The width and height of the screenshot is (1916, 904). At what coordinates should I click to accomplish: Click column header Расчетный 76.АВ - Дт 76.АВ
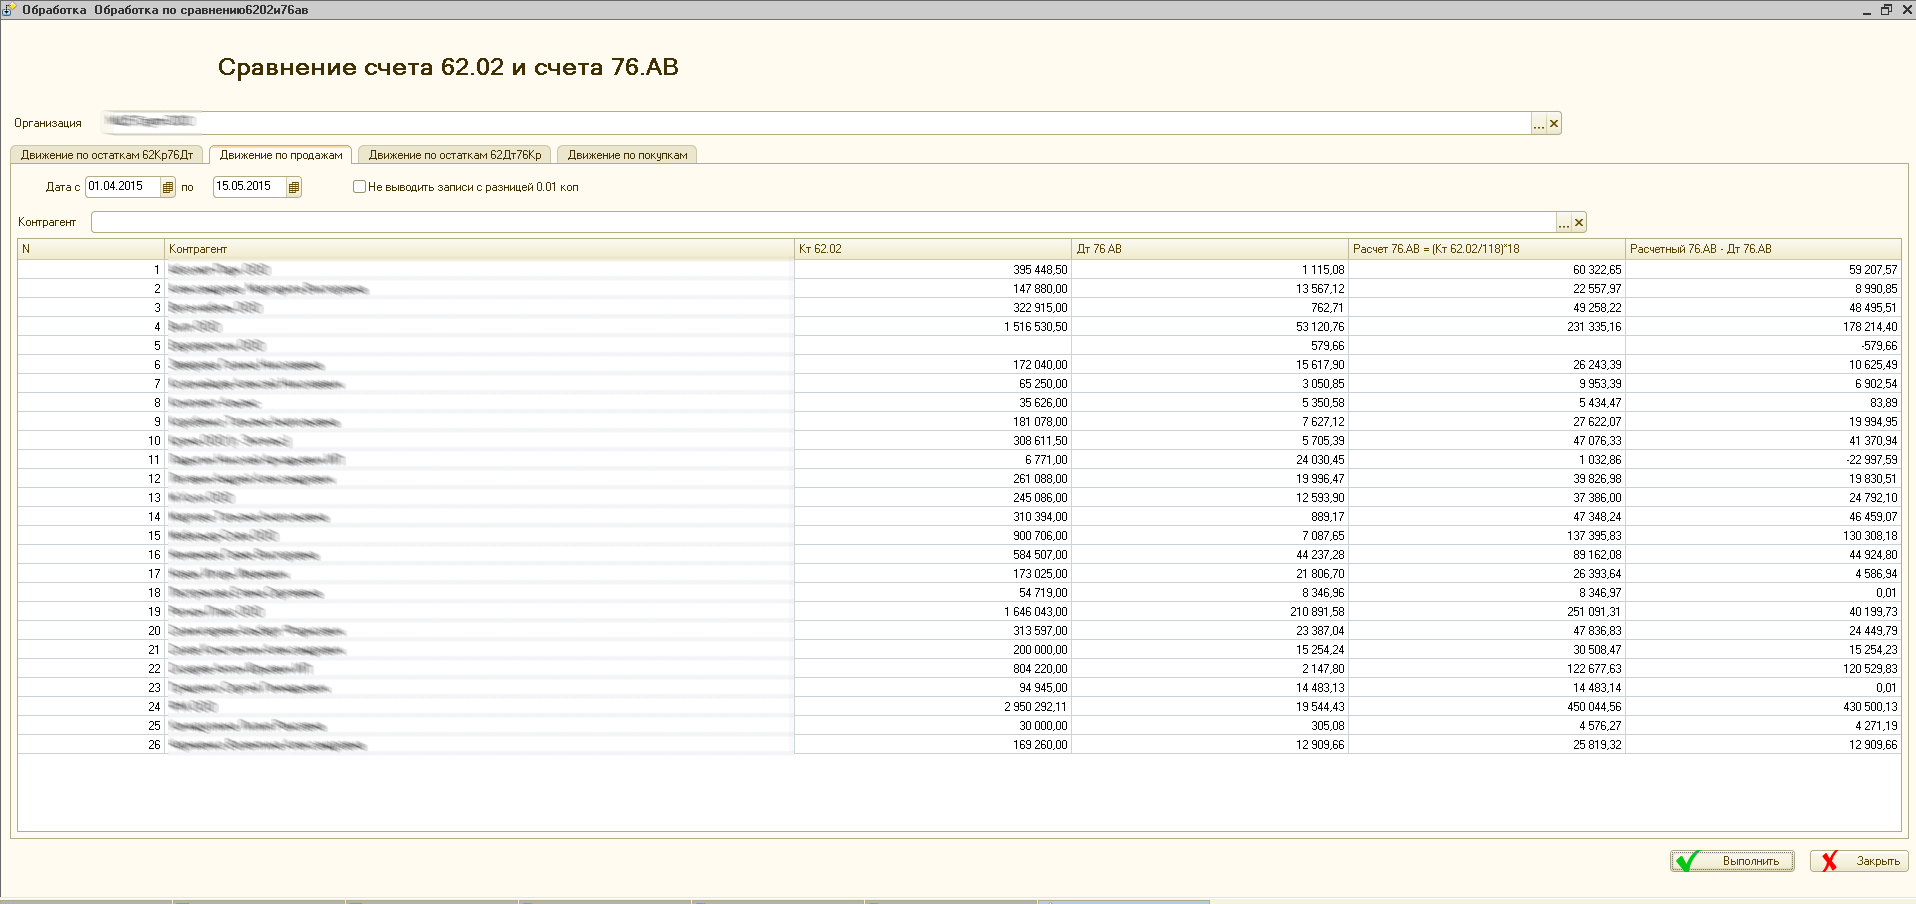pyautogui.click(x=1763, y=249)
